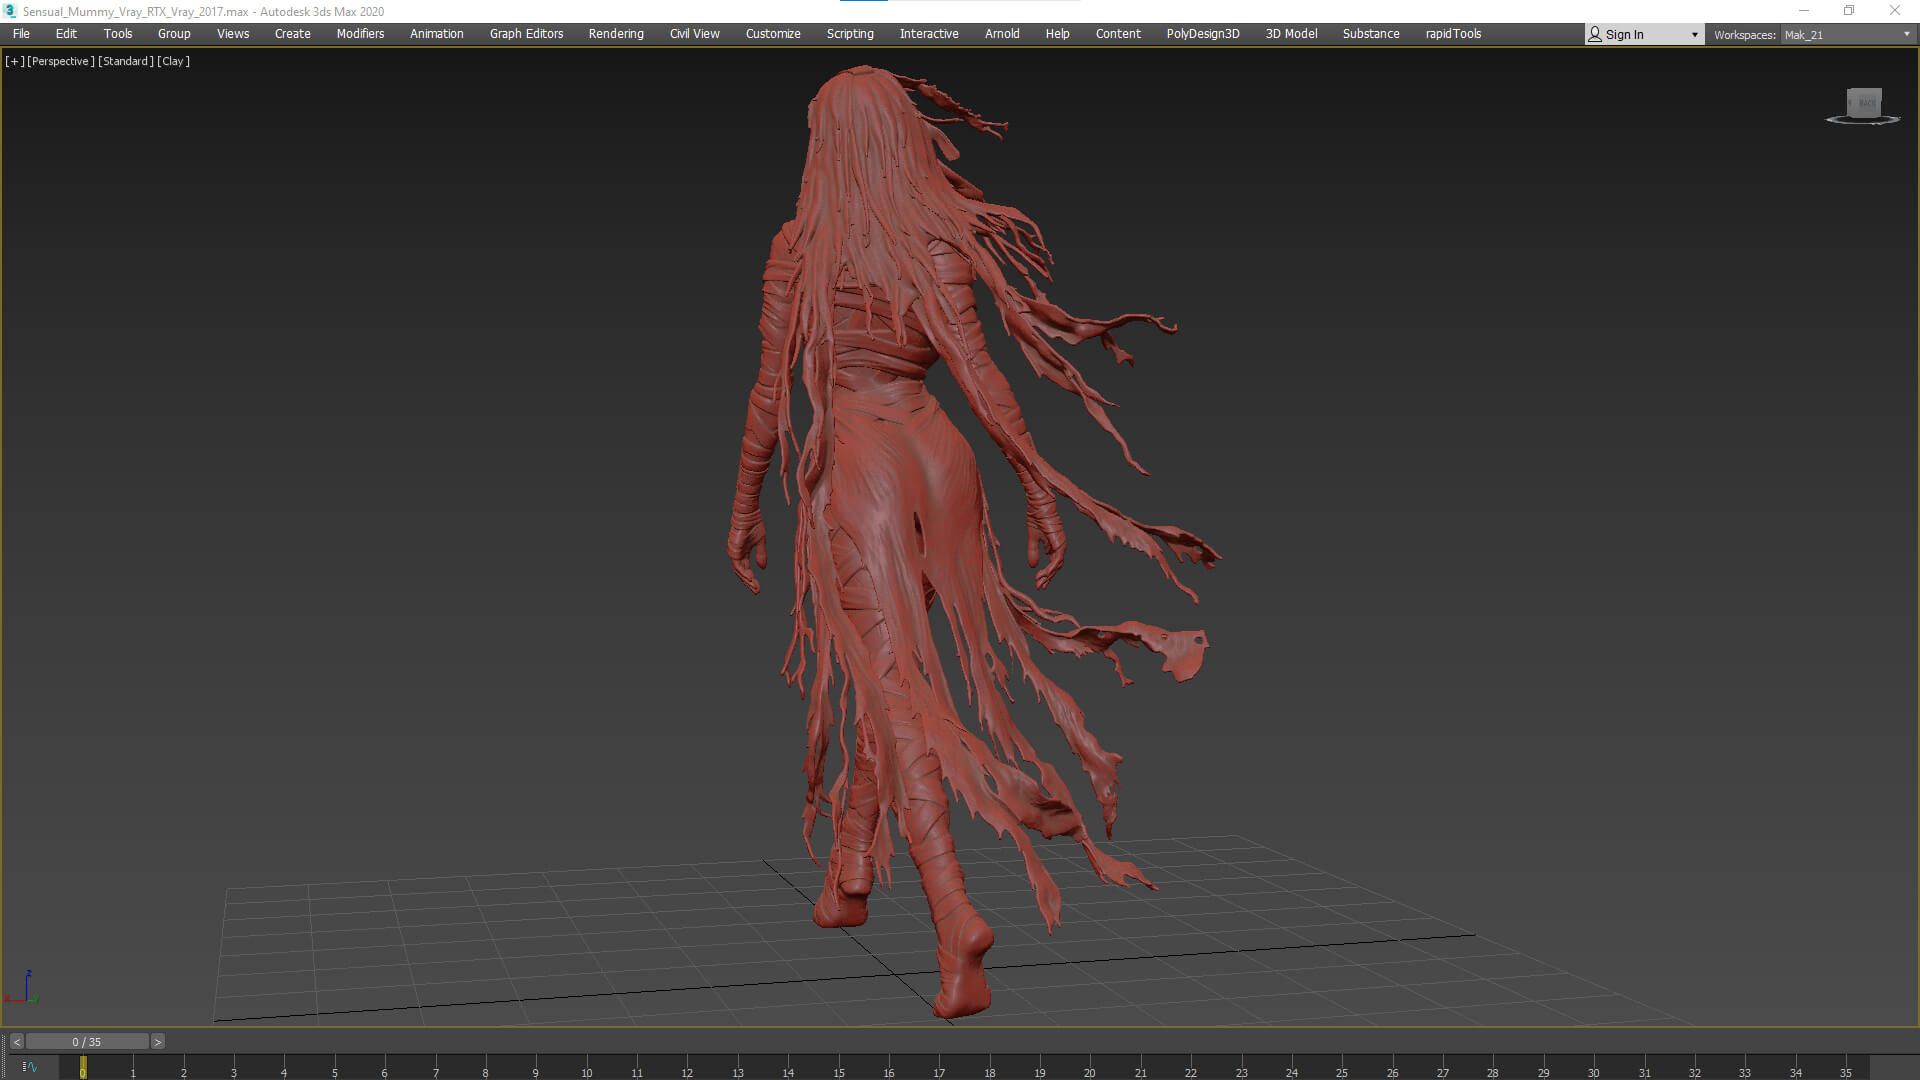Open the Group menu
Screen dimensions: 1920x1080
coord(174,34)
